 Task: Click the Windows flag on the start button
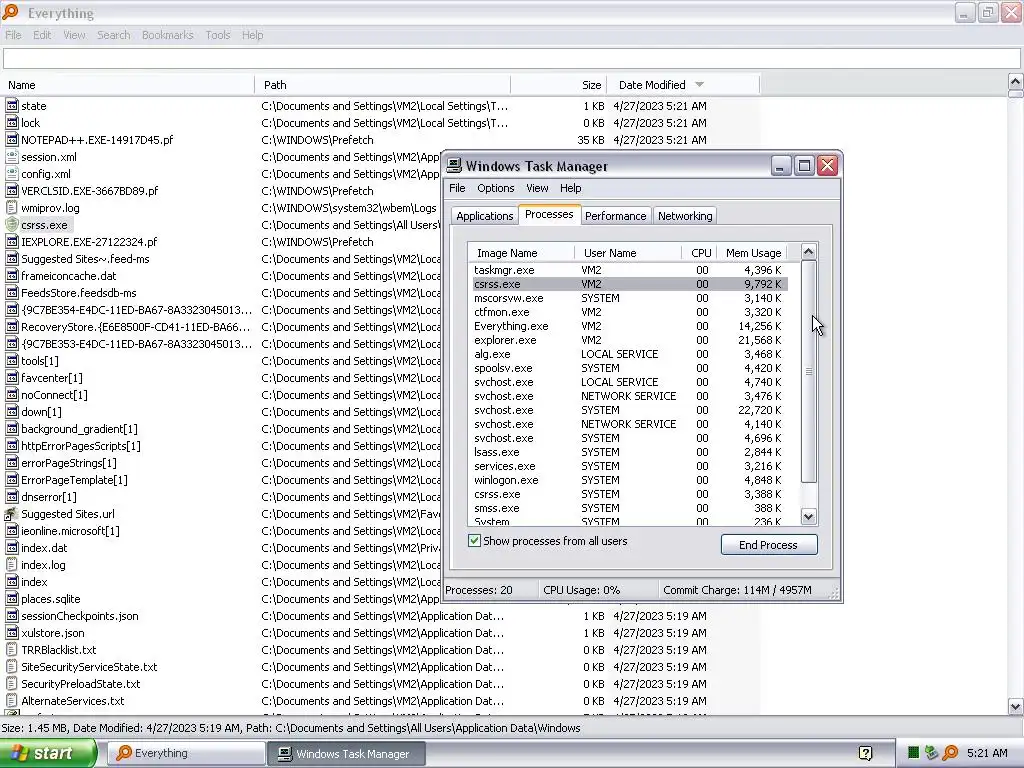tap(20, 753)
